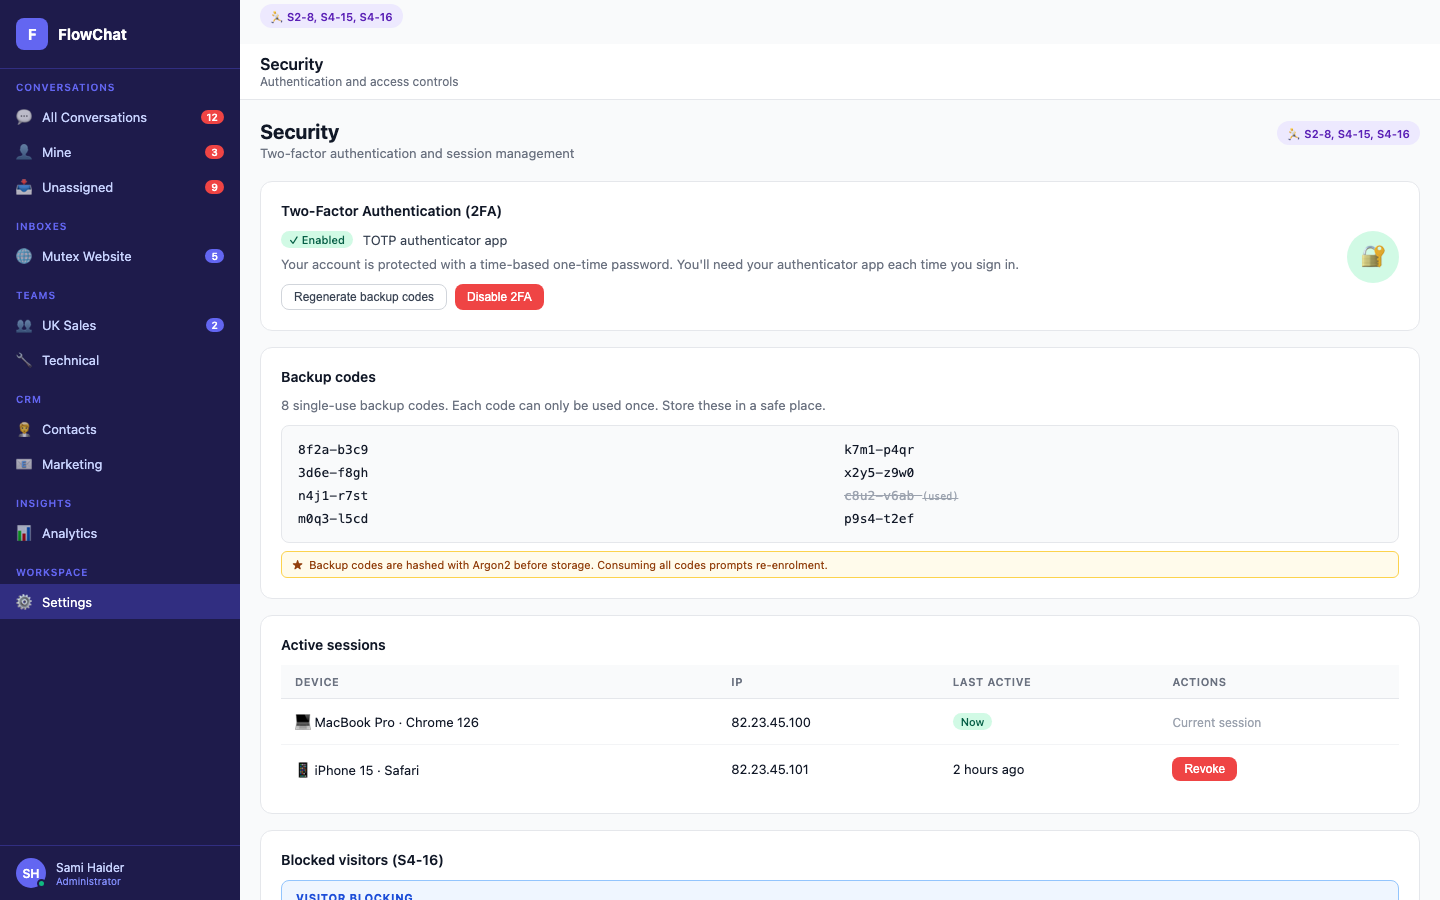The width and height of the screenshot is (1440, 900).
Task: Click the Mutex Website count badge 5
Action: (x=214, y=256)
